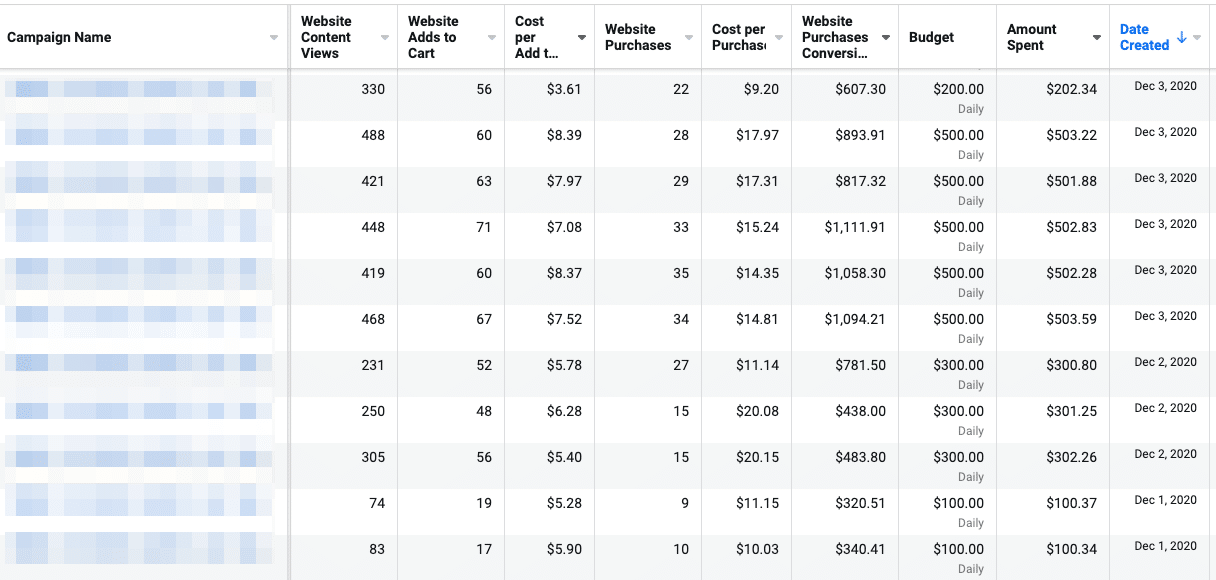Open the Website Content Views column dropdown arrow
The height and width of the screenshot is (580, 1216).
(x=385, y=38)
